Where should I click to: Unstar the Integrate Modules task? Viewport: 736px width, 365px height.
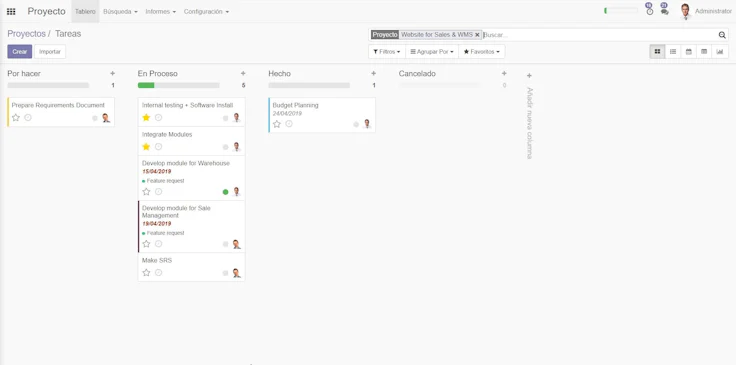coord(146,147)
